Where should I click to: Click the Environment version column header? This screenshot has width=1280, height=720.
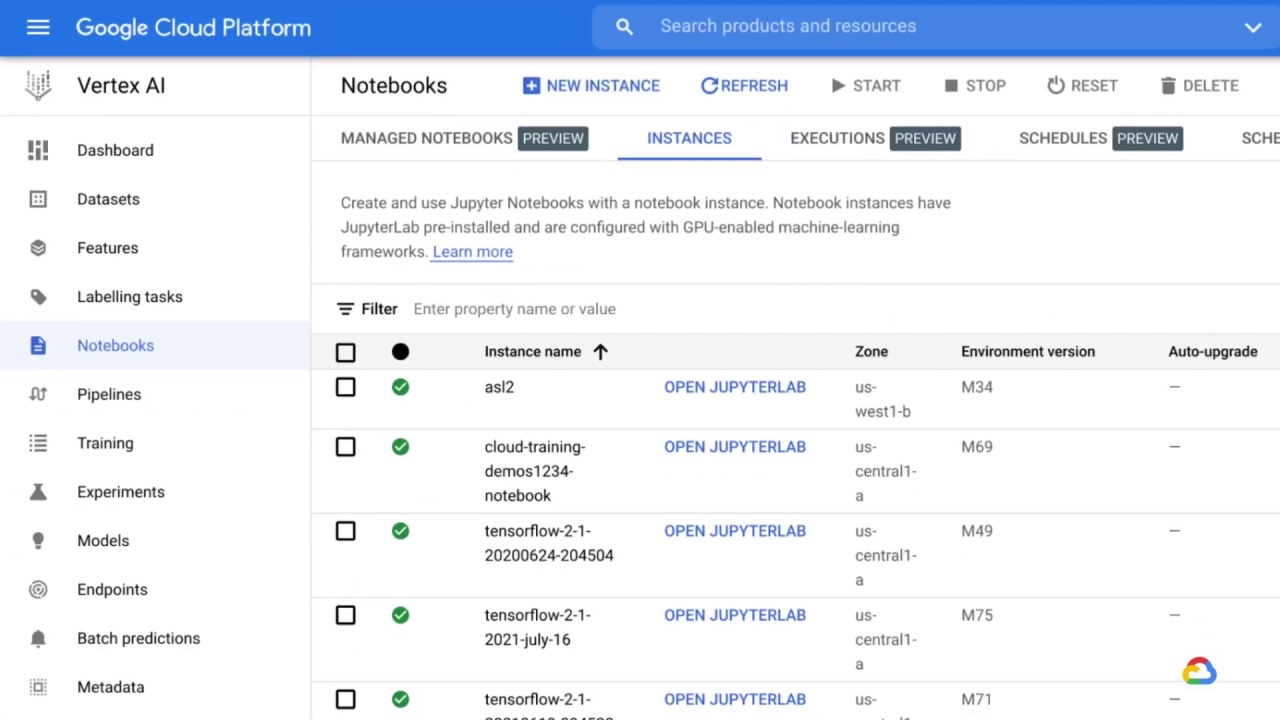pos(1028,352)
